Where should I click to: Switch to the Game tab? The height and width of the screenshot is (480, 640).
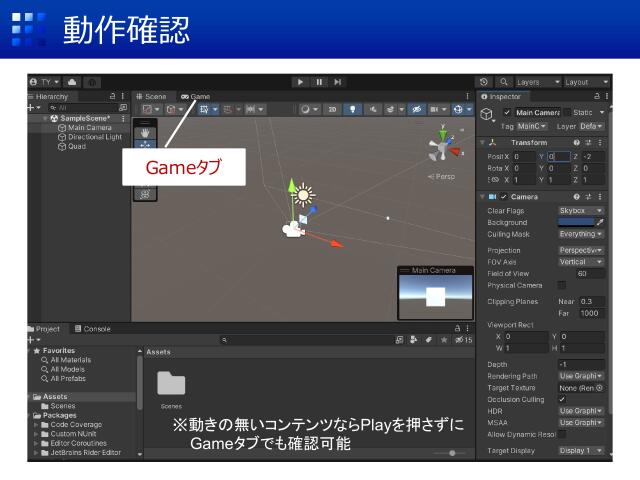(x=196, y=96)
